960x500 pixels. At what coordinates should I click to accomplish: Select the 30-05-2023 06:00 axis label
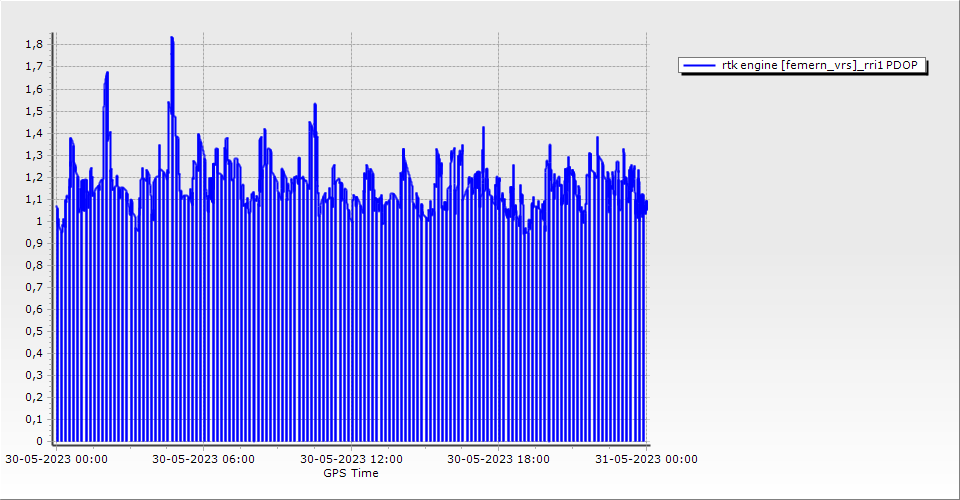[203, 459]
